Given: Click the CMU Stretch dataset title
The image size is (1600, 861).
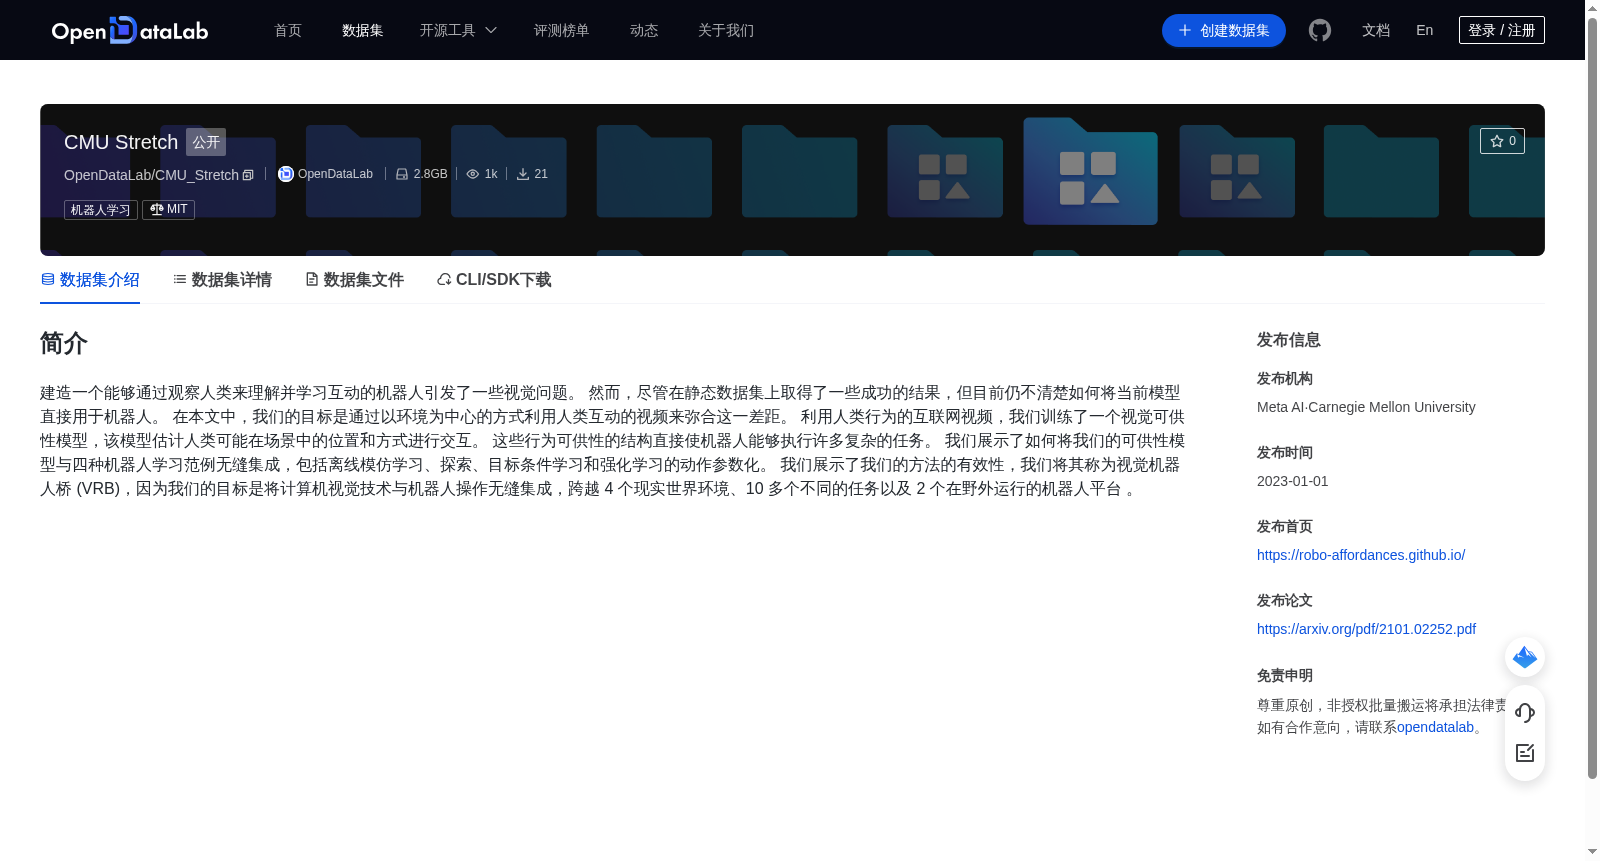Looking at the screenshot, I should (x=121, y=142).
